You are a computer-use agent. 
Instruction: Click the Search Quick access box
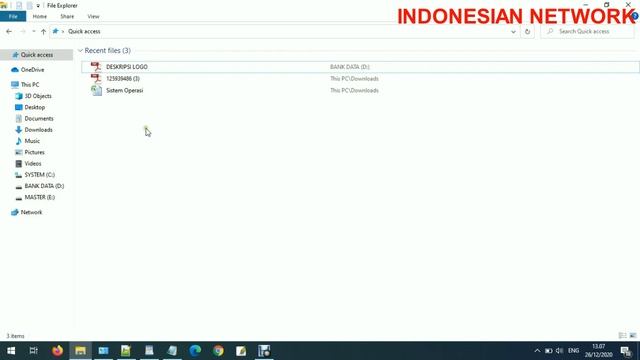click(x=587, y=31)
